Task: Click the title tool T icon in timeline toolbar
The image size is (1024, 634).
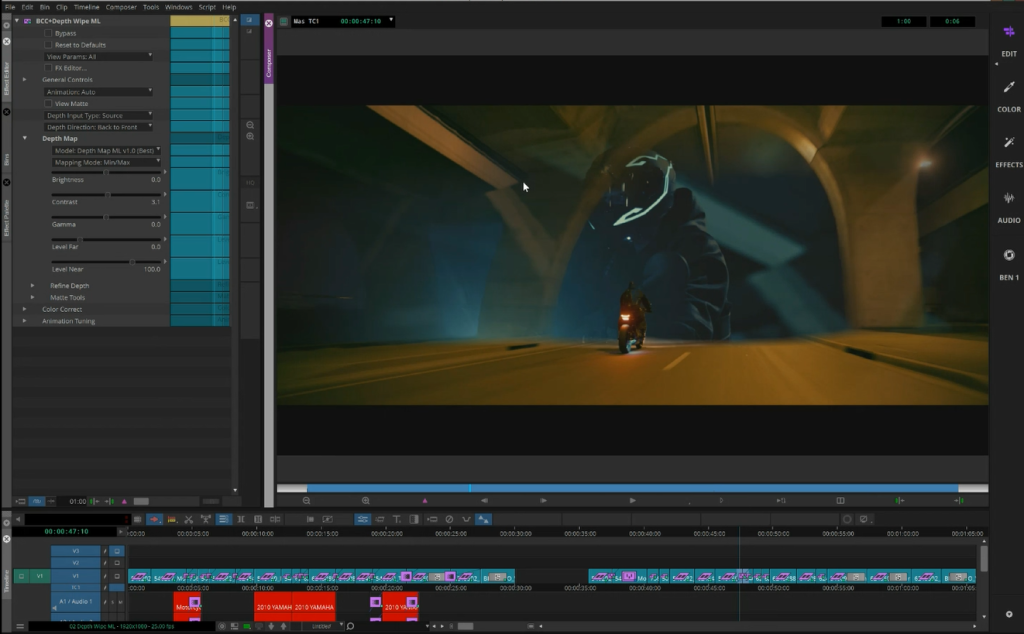Action: pyautogui.click(x=396, y=519)
